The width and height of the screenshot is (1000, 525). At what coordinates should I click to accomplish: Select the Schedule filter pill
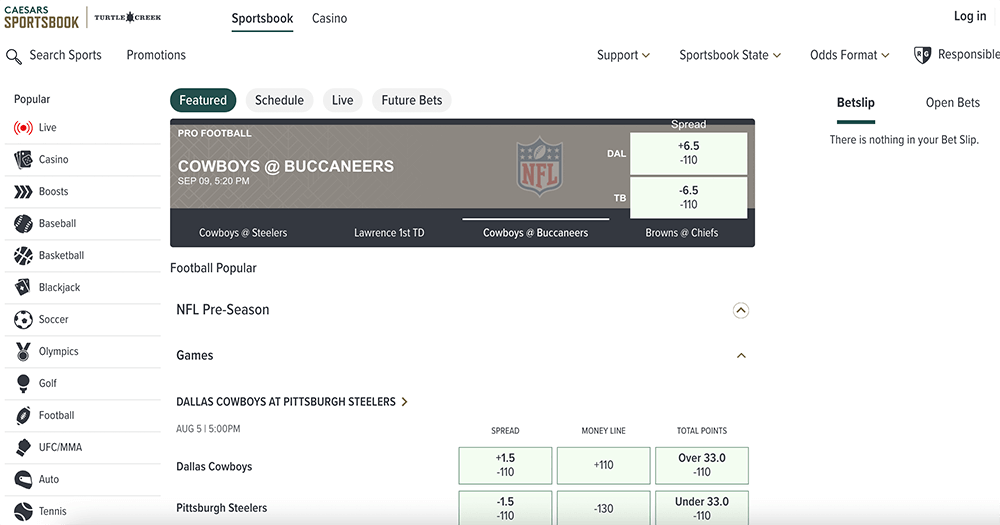tap(279, 100)
